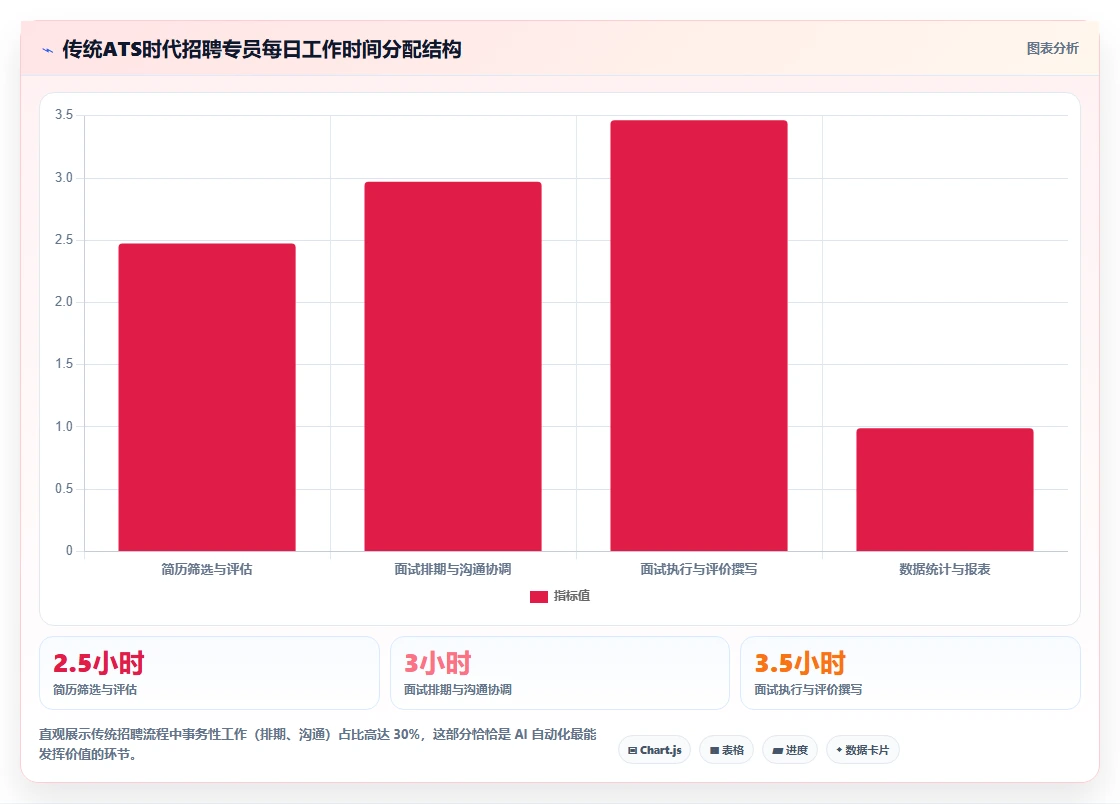
Task: Select the 进度 tag chip
Action: click(790, 750)
